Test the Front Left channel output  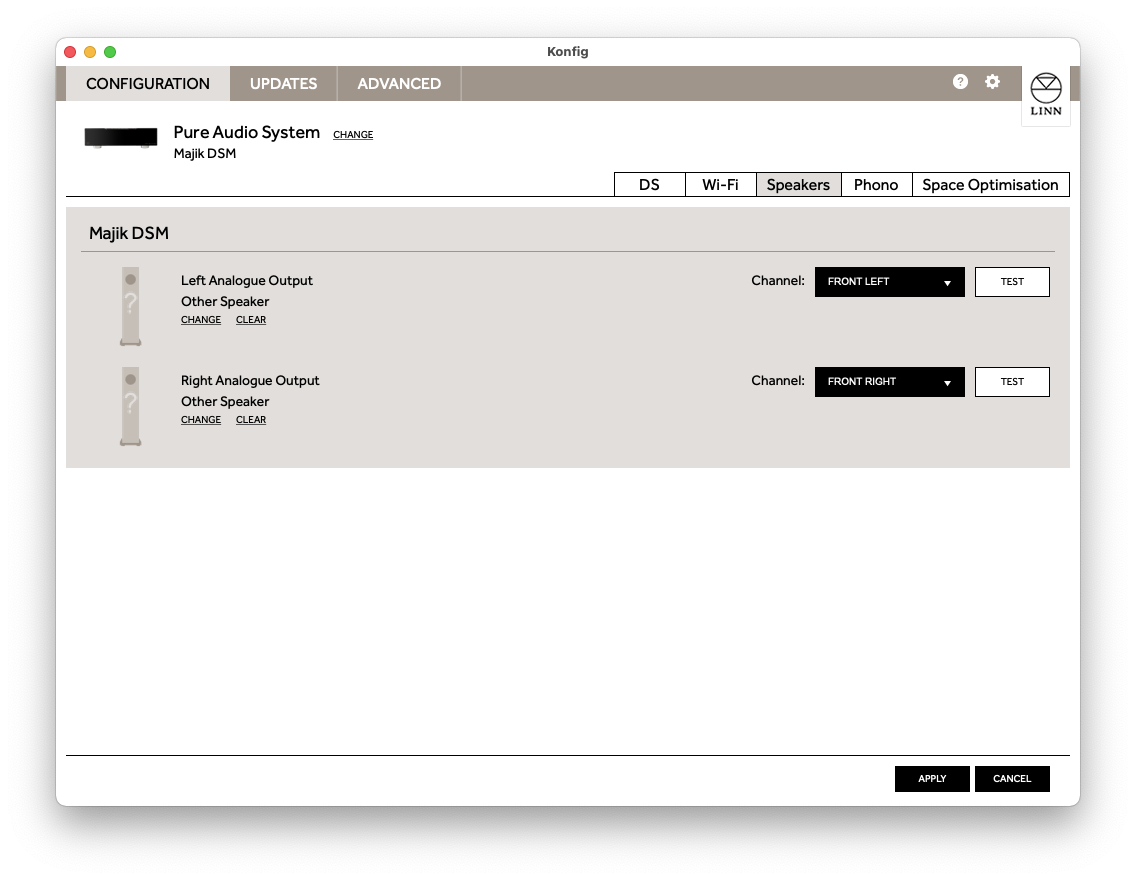pos(1012,282)
